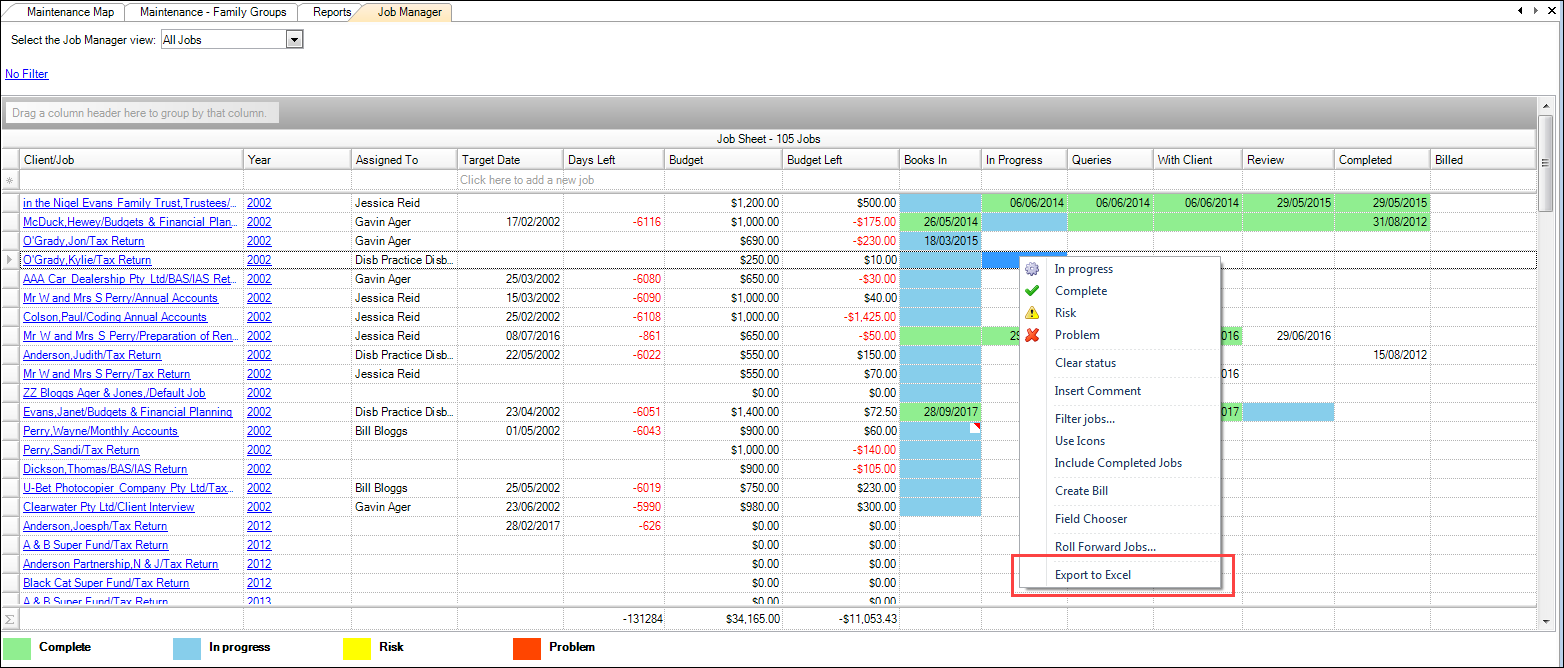Open the Reports tab
The width and height of the screenshot is (1564, 668).
tap(331, 12)
